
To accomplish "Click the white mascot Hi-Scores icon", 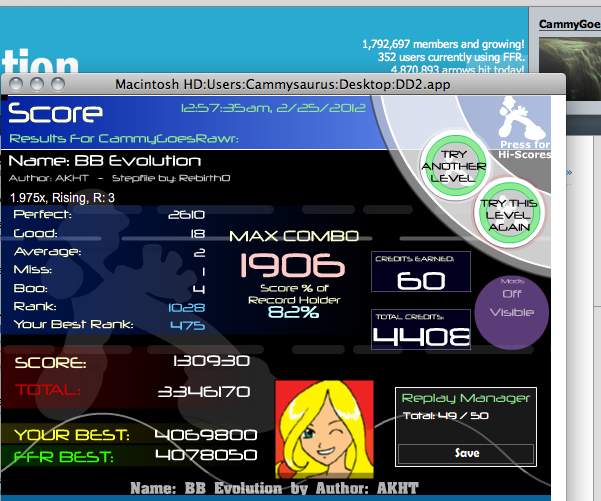I will pyautogui.click(x=522, y=117).
